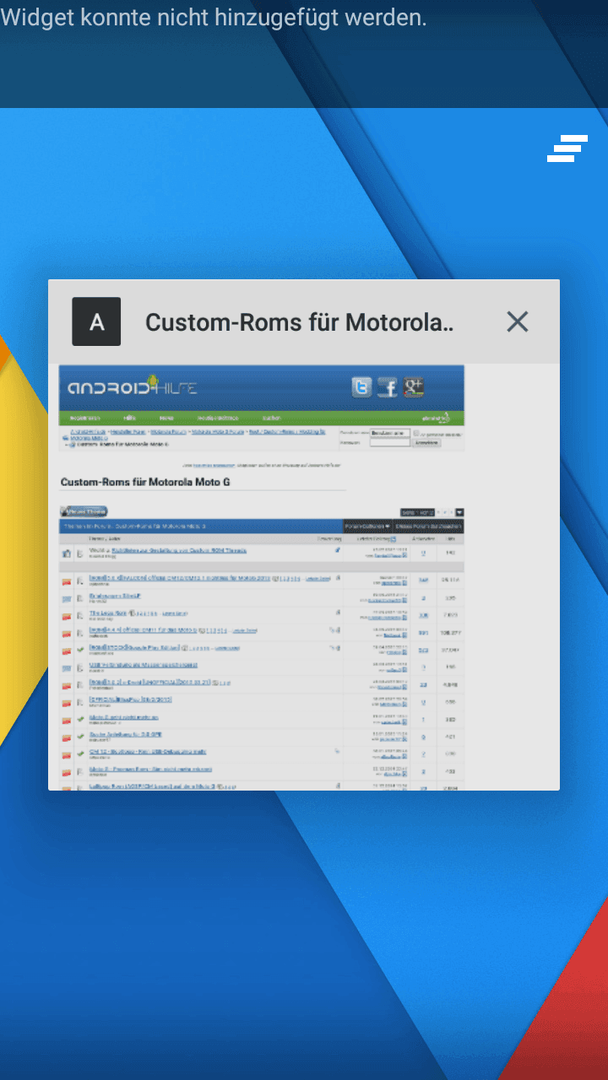
Task: Tap the 'Widget konnte nicht hinzugefügt werden' message
Action: coord(213,18)
